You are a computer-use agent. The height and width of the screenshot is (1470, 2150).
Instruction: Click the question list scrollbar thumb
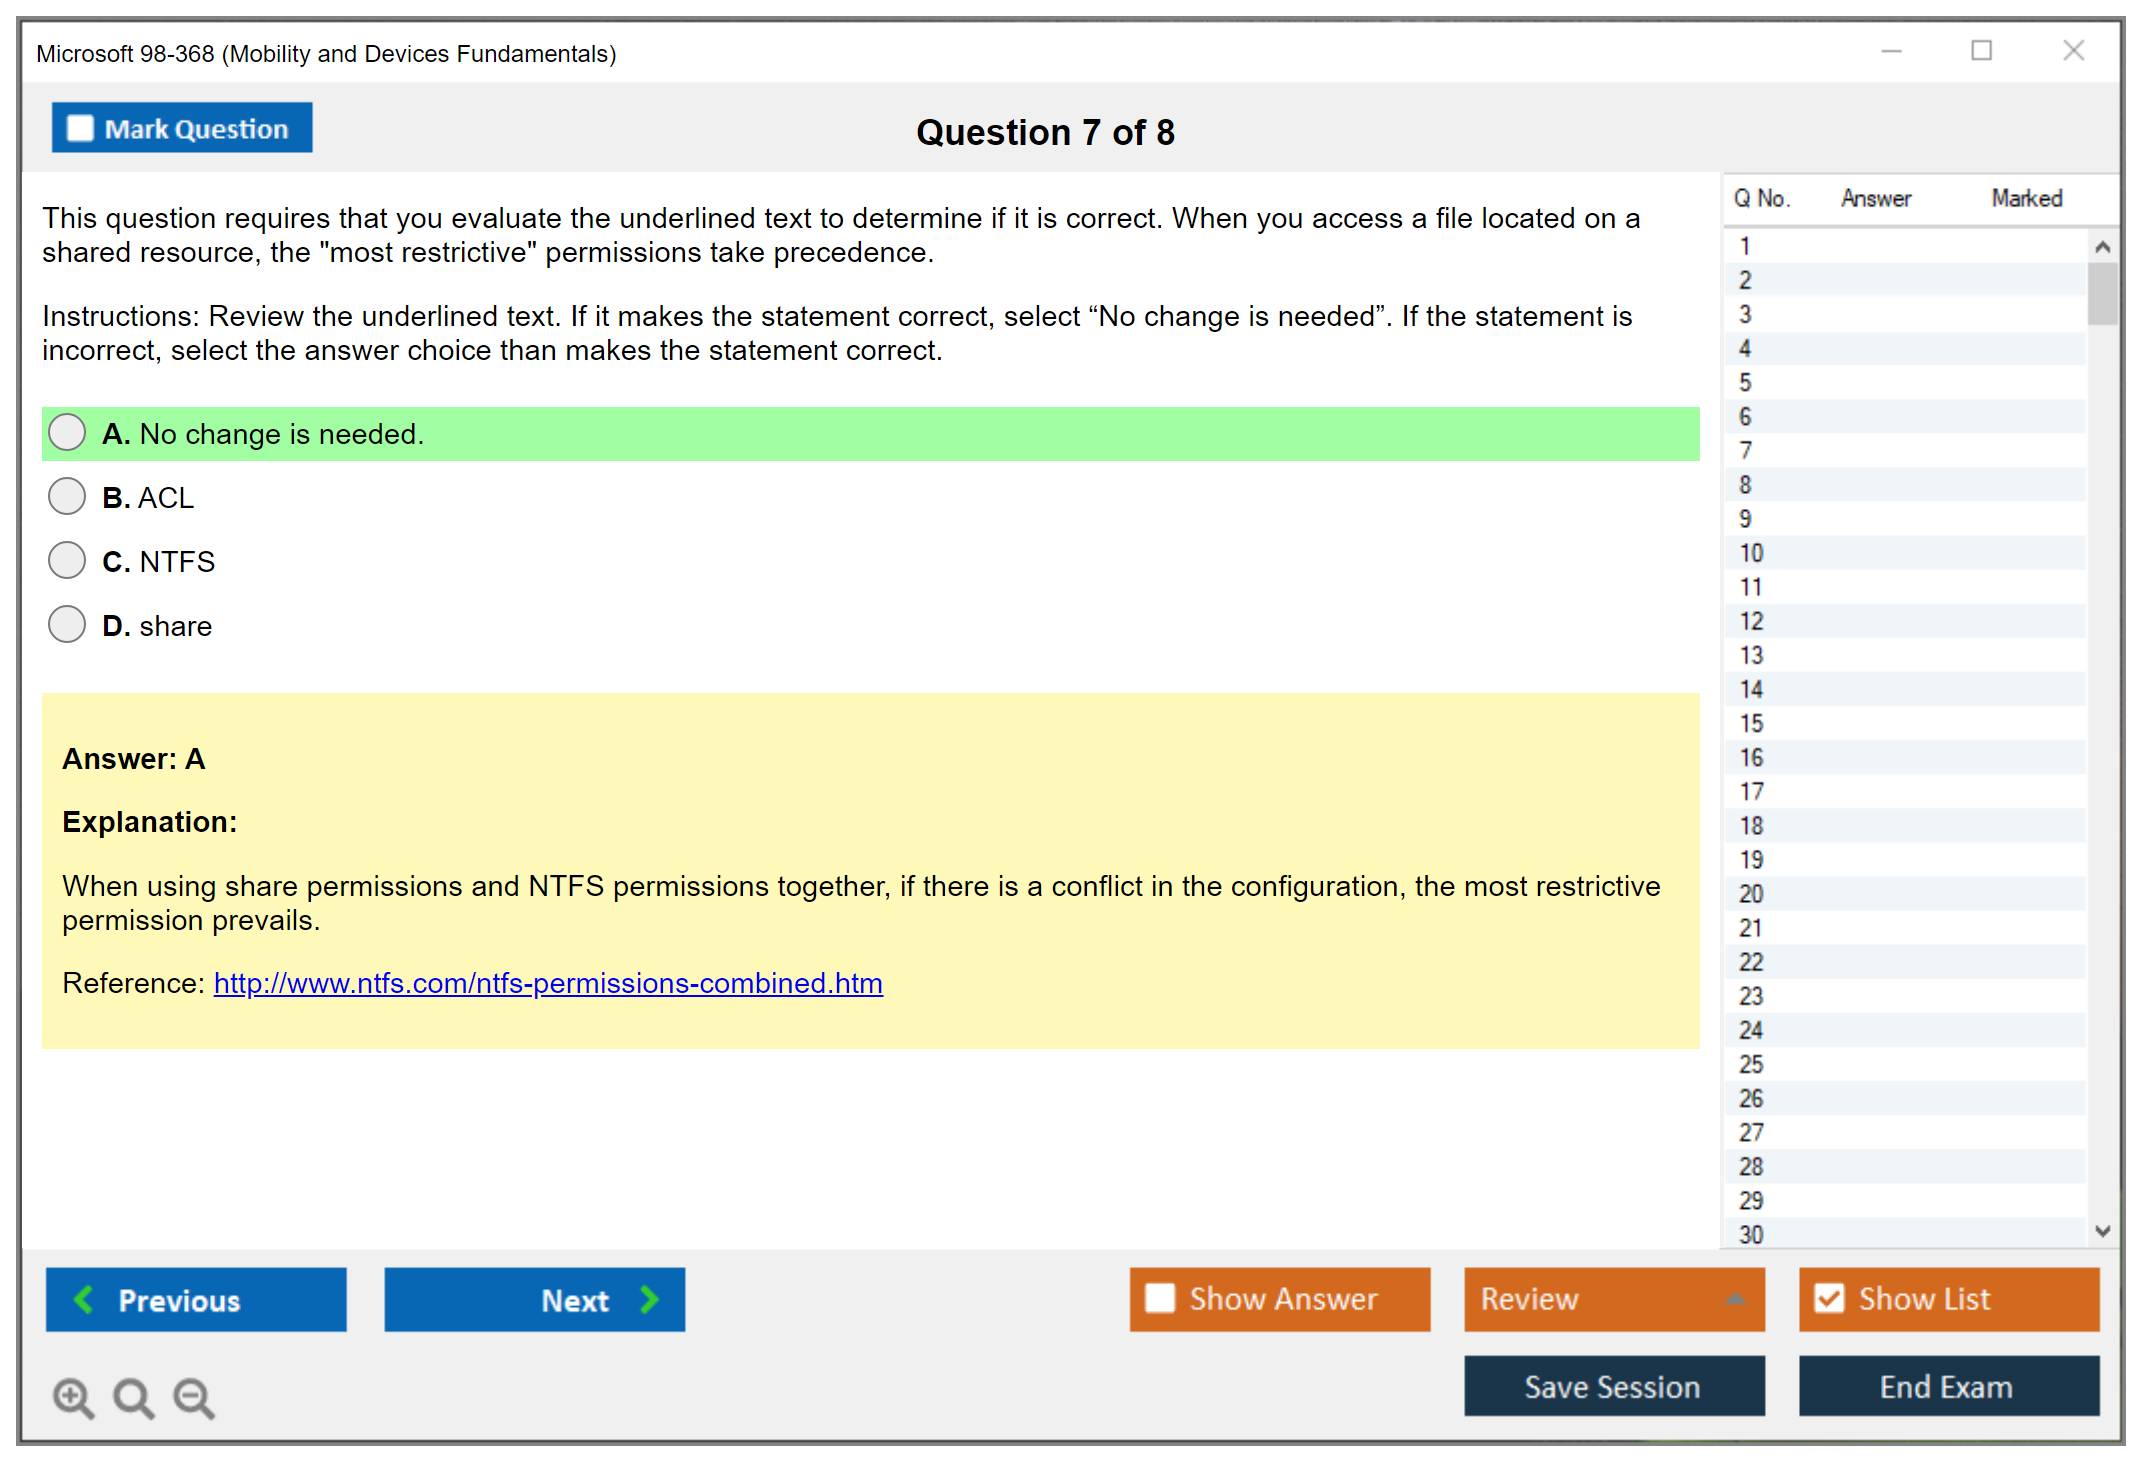(2102, 293)
